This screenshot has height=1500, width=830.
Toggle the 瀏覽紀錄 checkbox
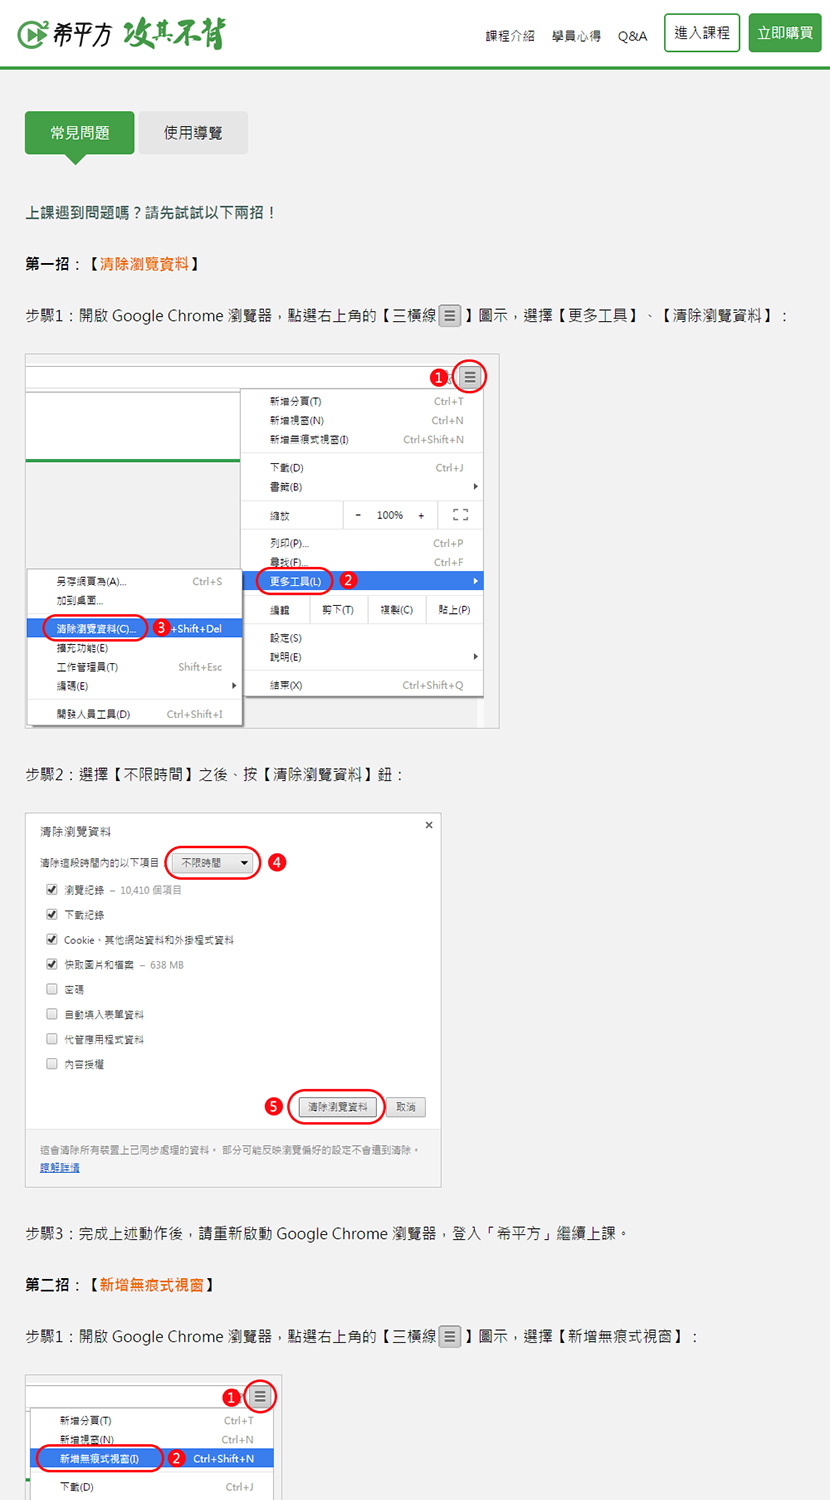pyautogui.click(x=52, y=889)
